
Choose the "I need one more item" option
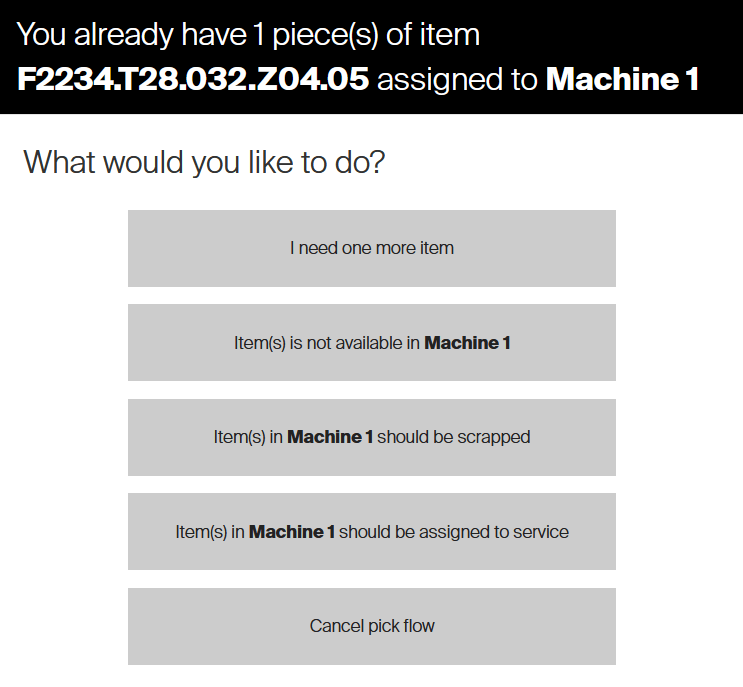click(372, 248)
